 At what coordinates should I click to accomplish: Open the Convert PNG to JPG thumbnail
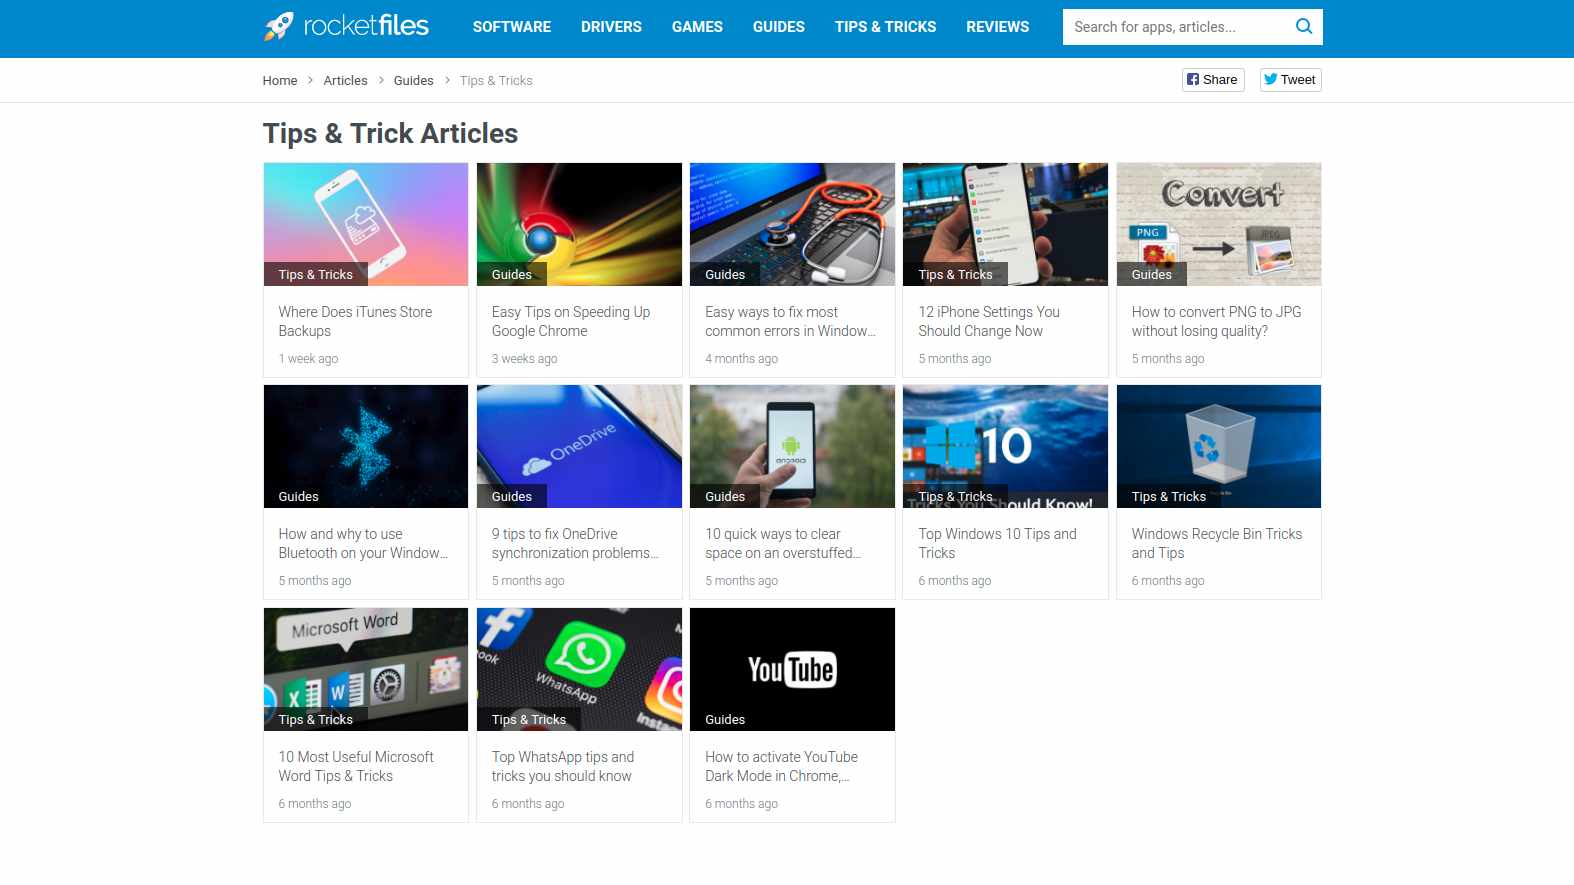pyautogui.click(x=1219, y=224)
